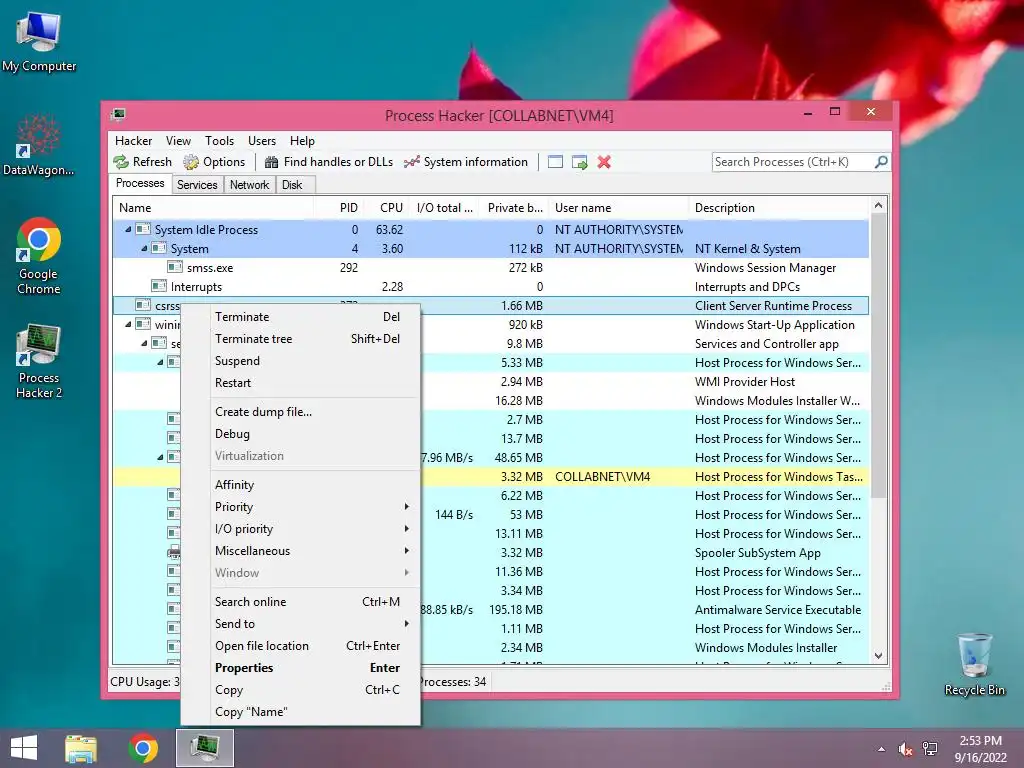Open the I/O priority submenu
The width and height of the screenshot is (1024, 768).
[x=313, y=529]
